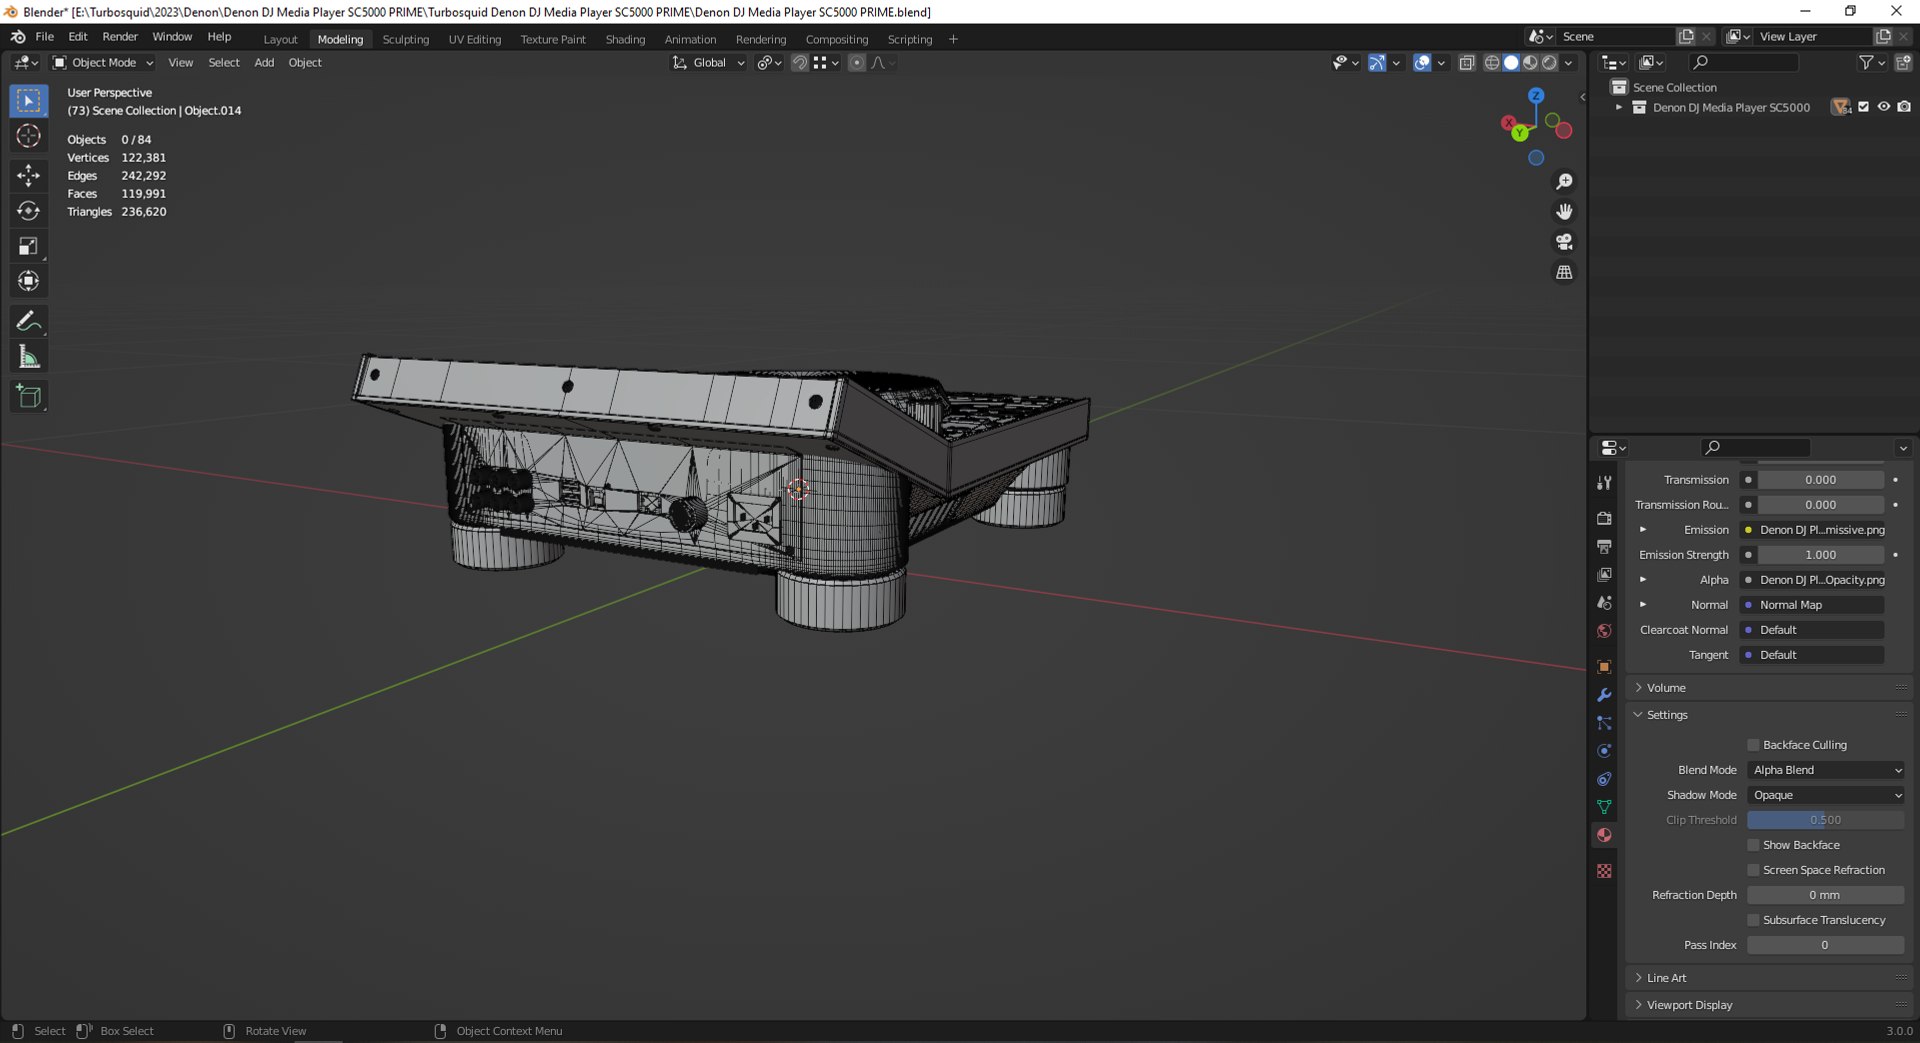Pick the Add Cube tool

pyautogui.click(x=28, y=396)
